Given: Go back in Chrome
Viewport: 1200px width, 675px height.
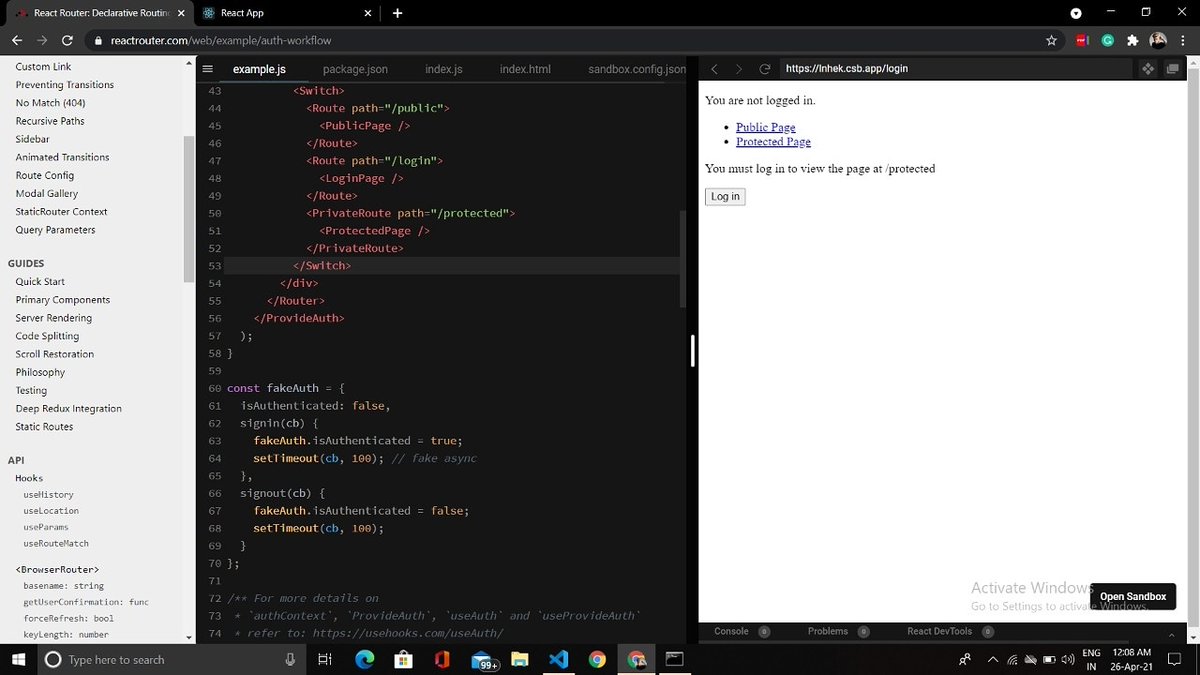Looking at the screenshot, I should 17,41.
